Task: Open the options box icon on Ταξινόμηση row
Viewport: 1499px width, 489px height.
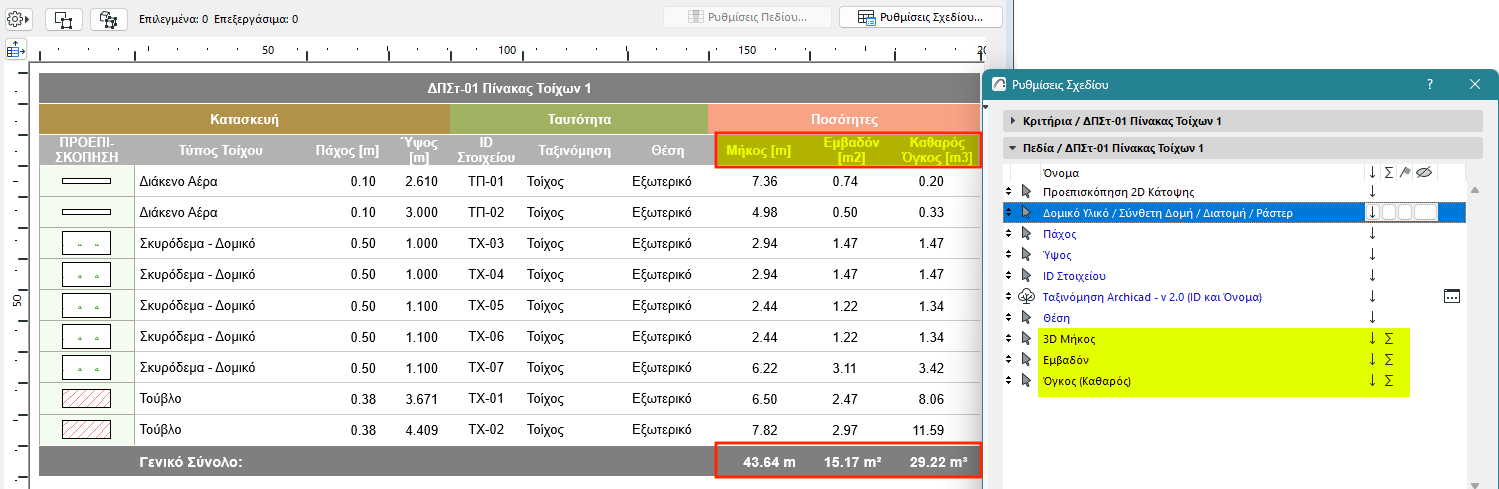Action: [1452, 296]
